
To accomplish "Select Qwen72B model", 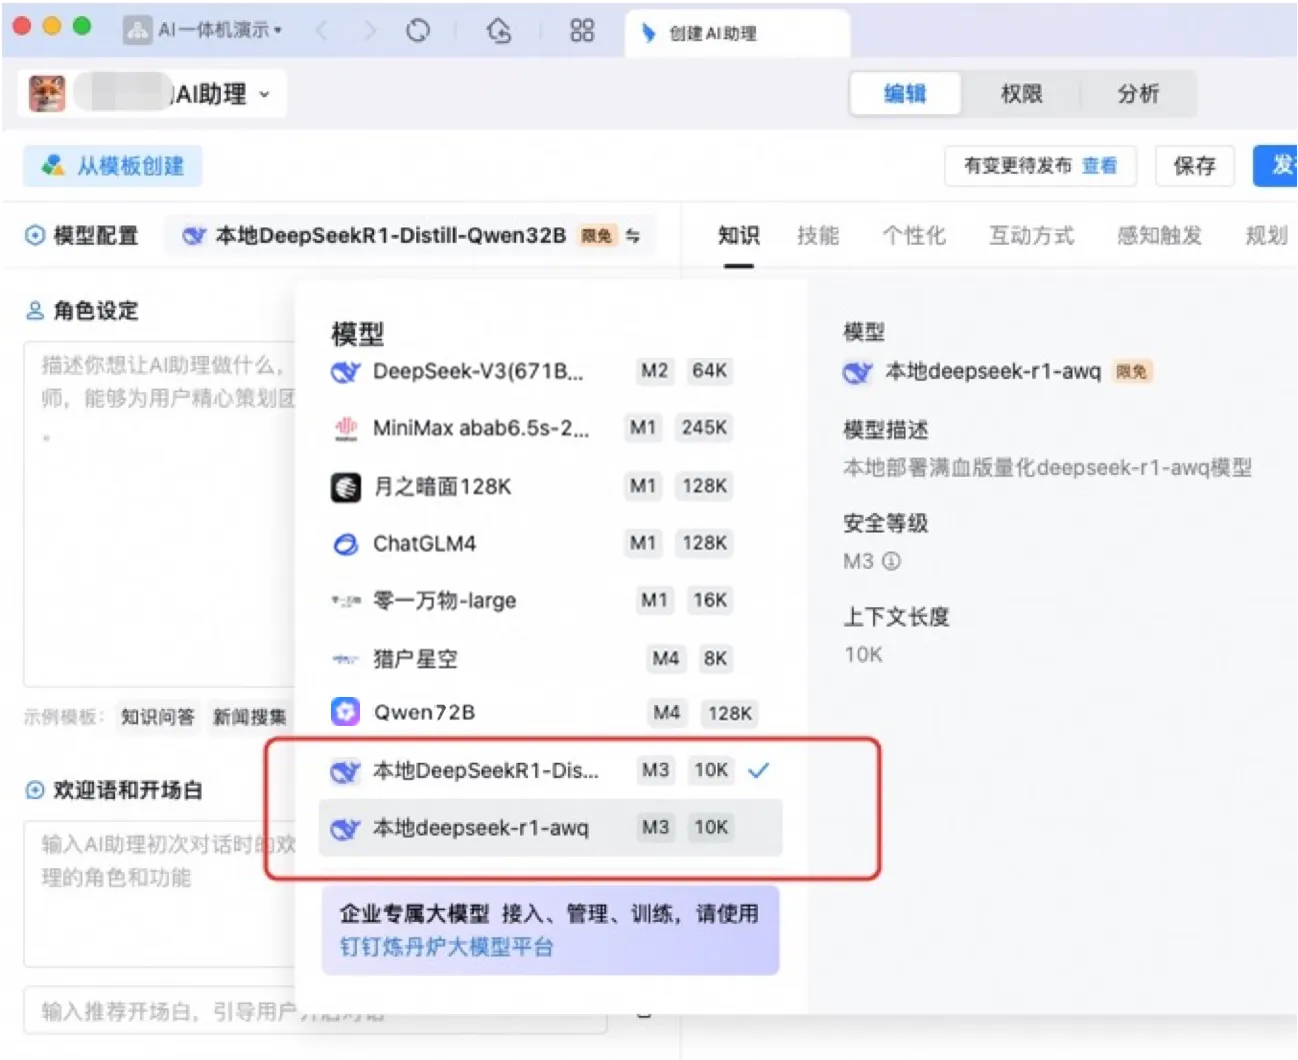I will coord(550,713).
